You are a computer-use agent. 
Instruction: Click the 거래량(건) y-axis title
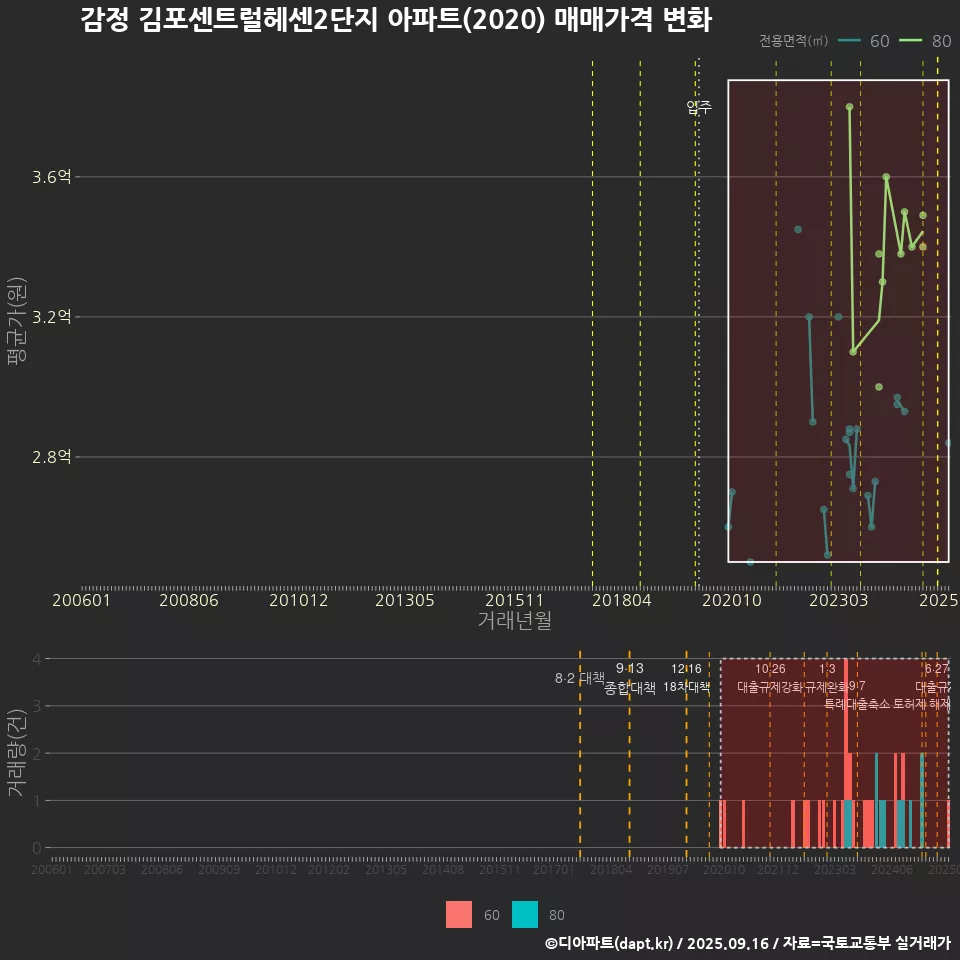tap(16, 753)
